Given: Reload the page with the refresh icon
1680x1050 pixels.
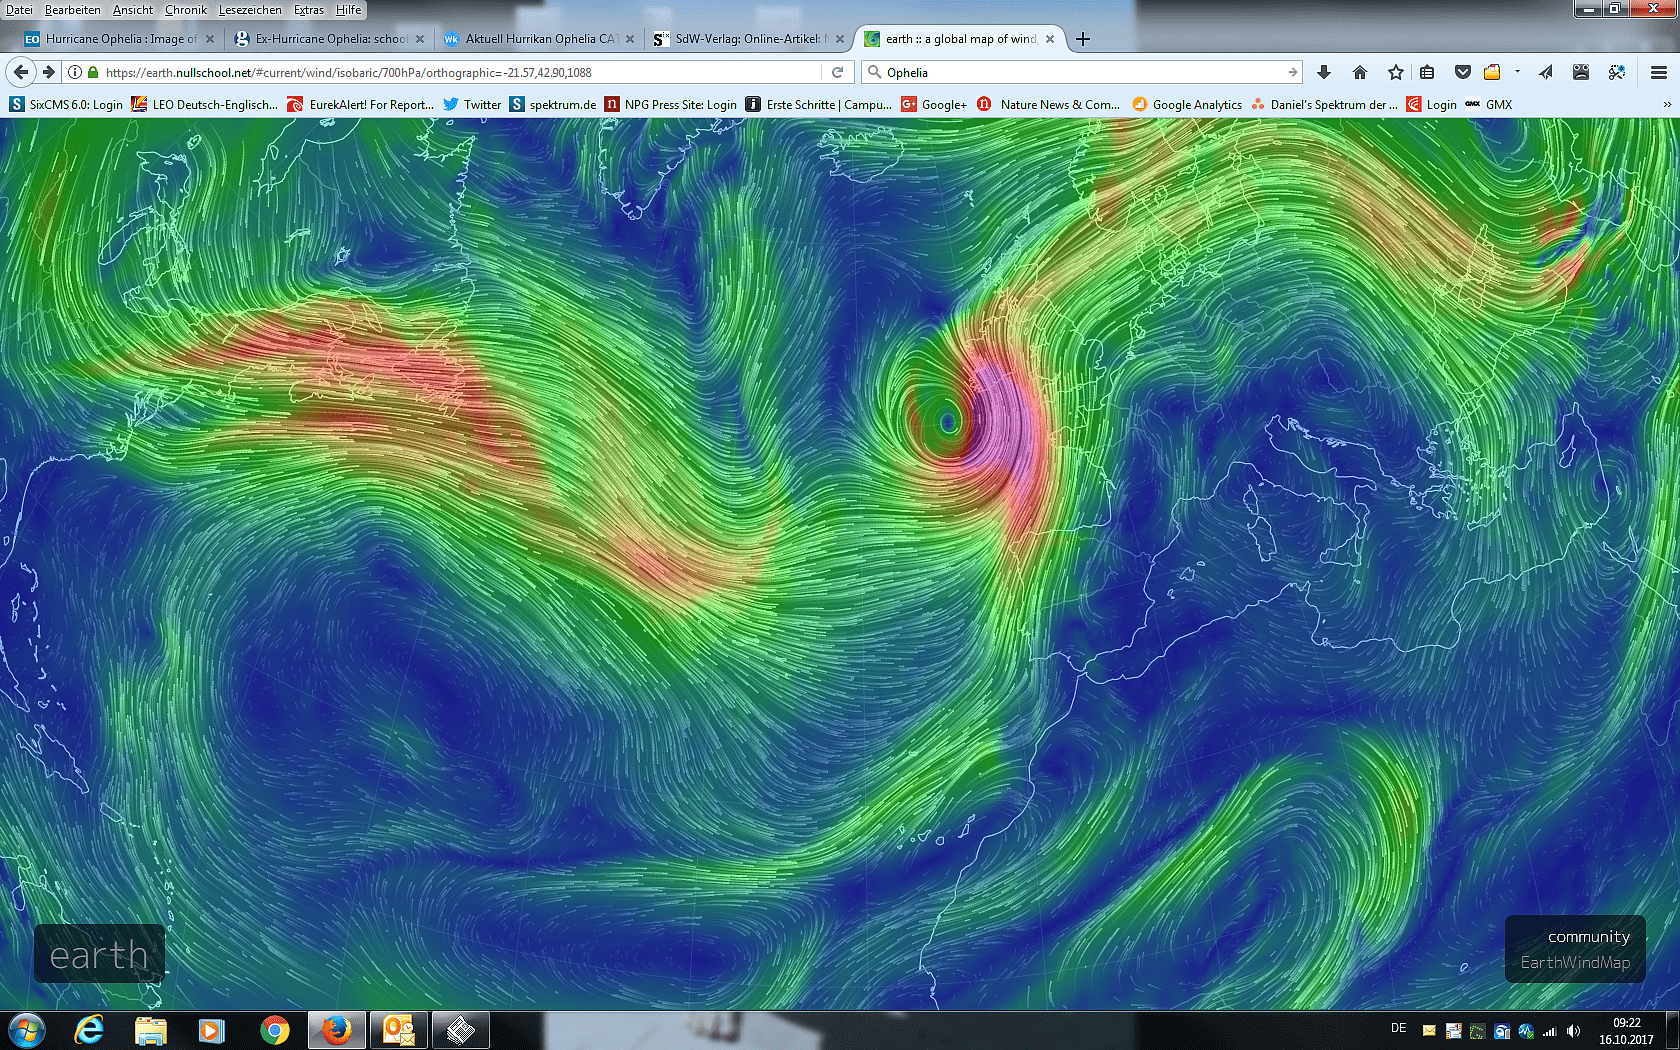Looking at the screenshot, I should pyautogui.click(x=838, y=72).
